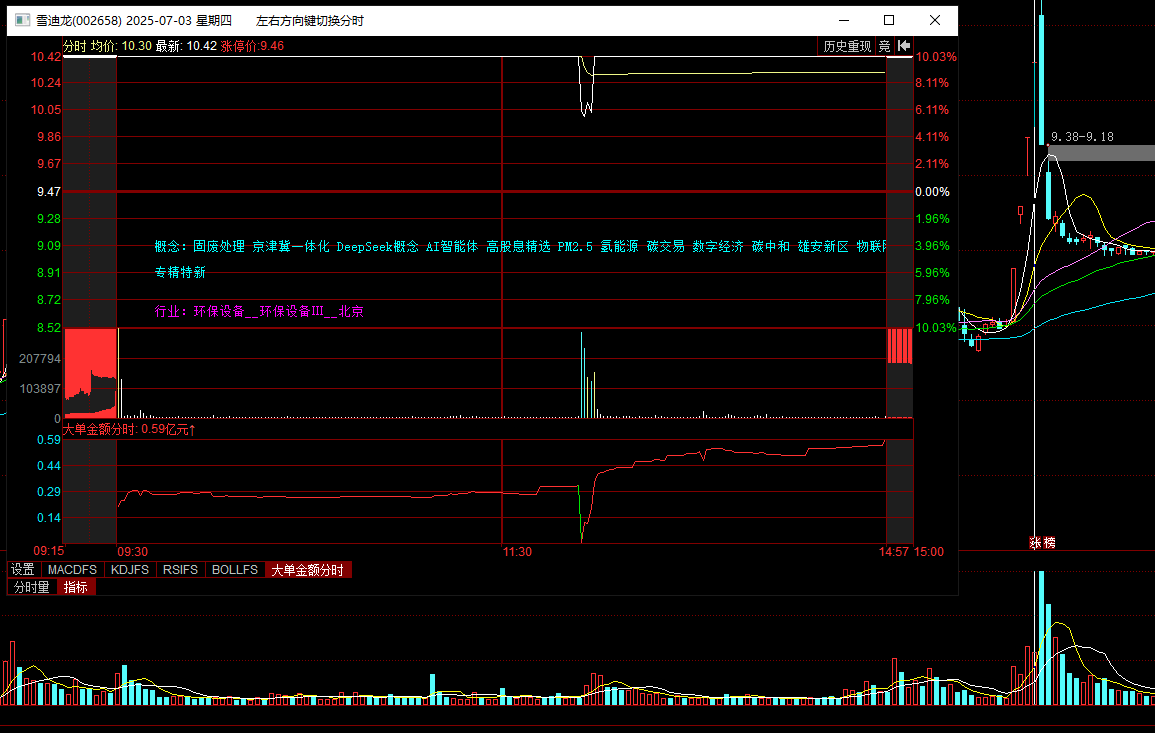The image size is (1155, 733).
Task: Click the 11:30 time axis label
Action: point(517,552)
